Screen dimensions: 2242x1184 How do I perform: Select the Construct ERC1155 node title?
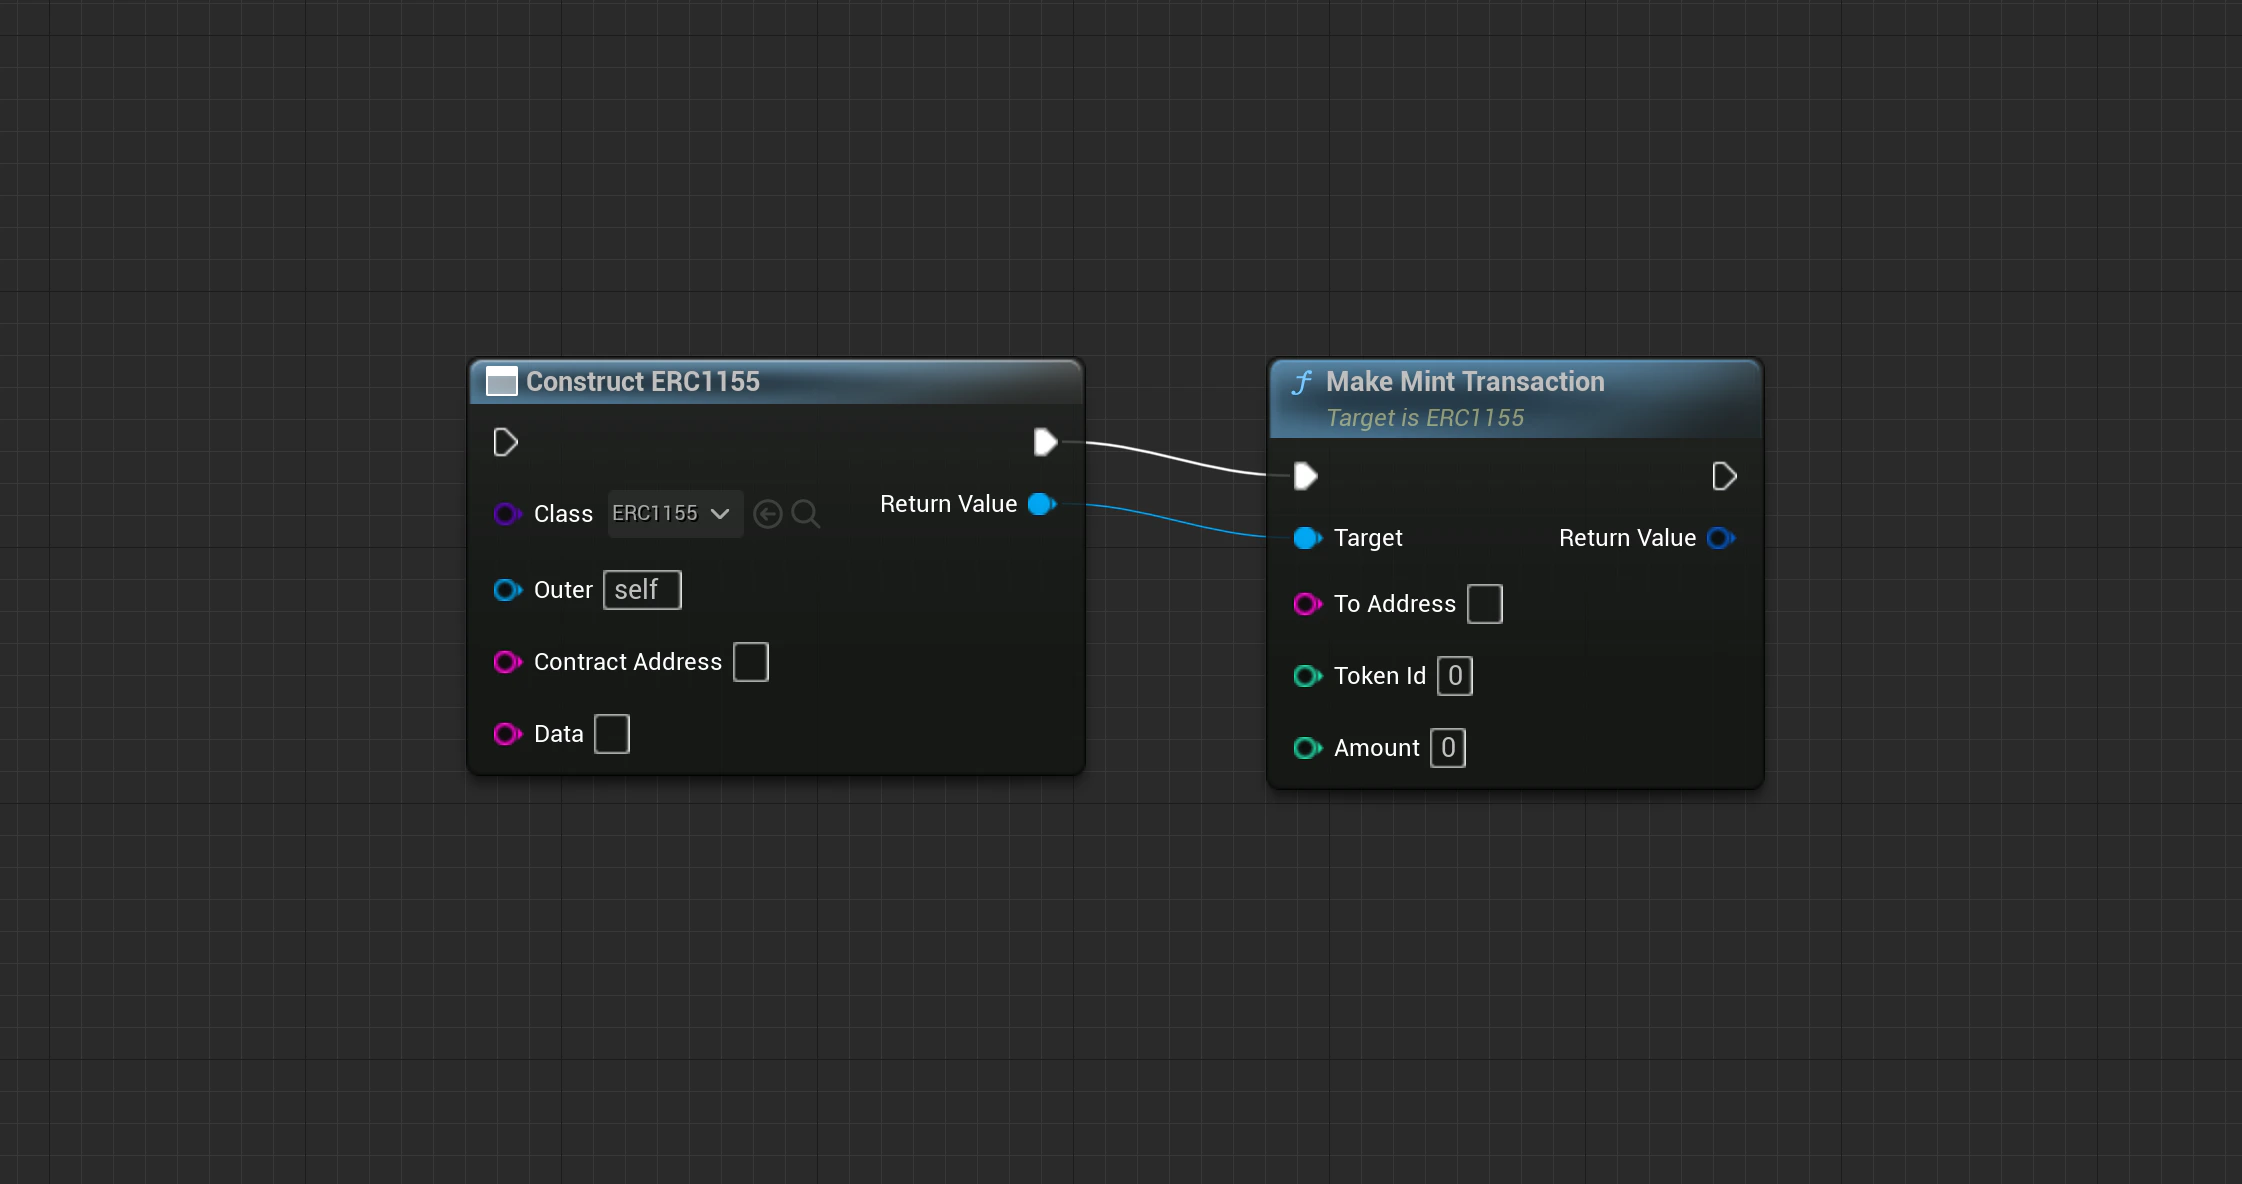642,382
